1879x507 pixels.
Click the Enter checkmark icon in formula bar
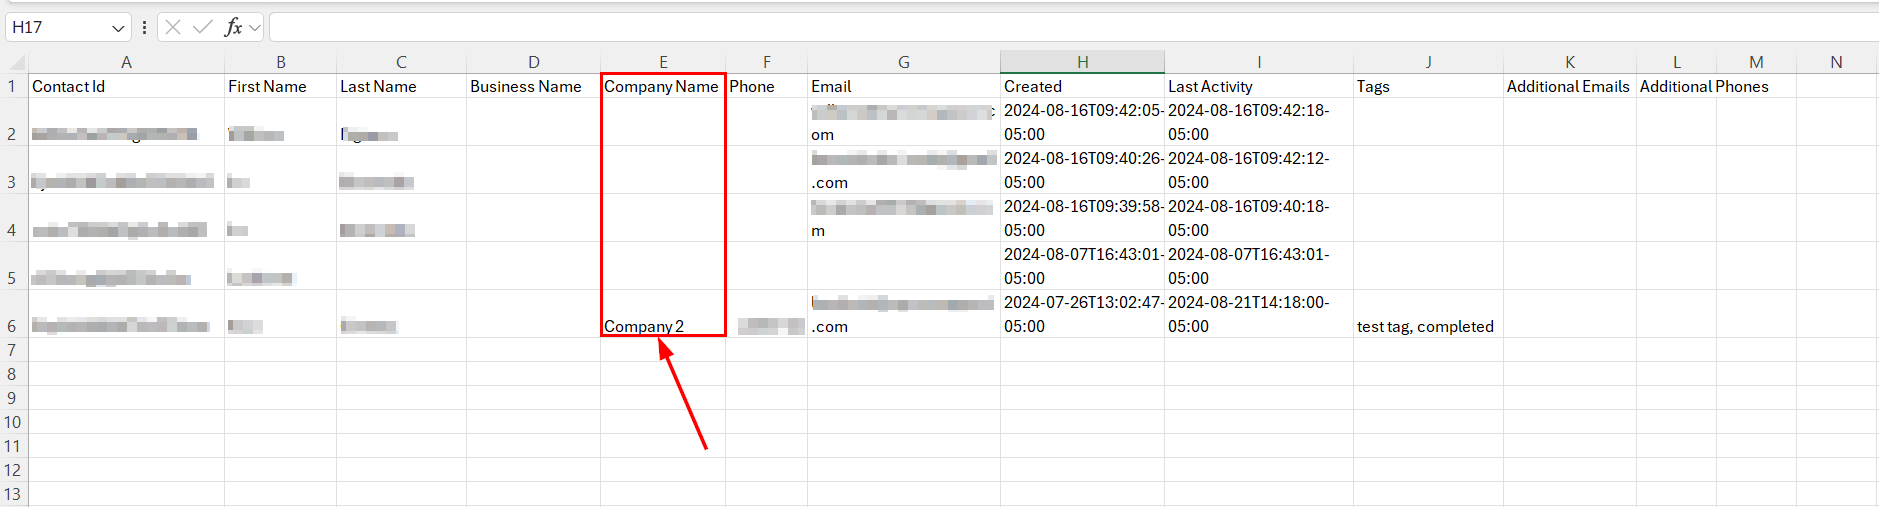pyautogui.click(x=203, y=27)
